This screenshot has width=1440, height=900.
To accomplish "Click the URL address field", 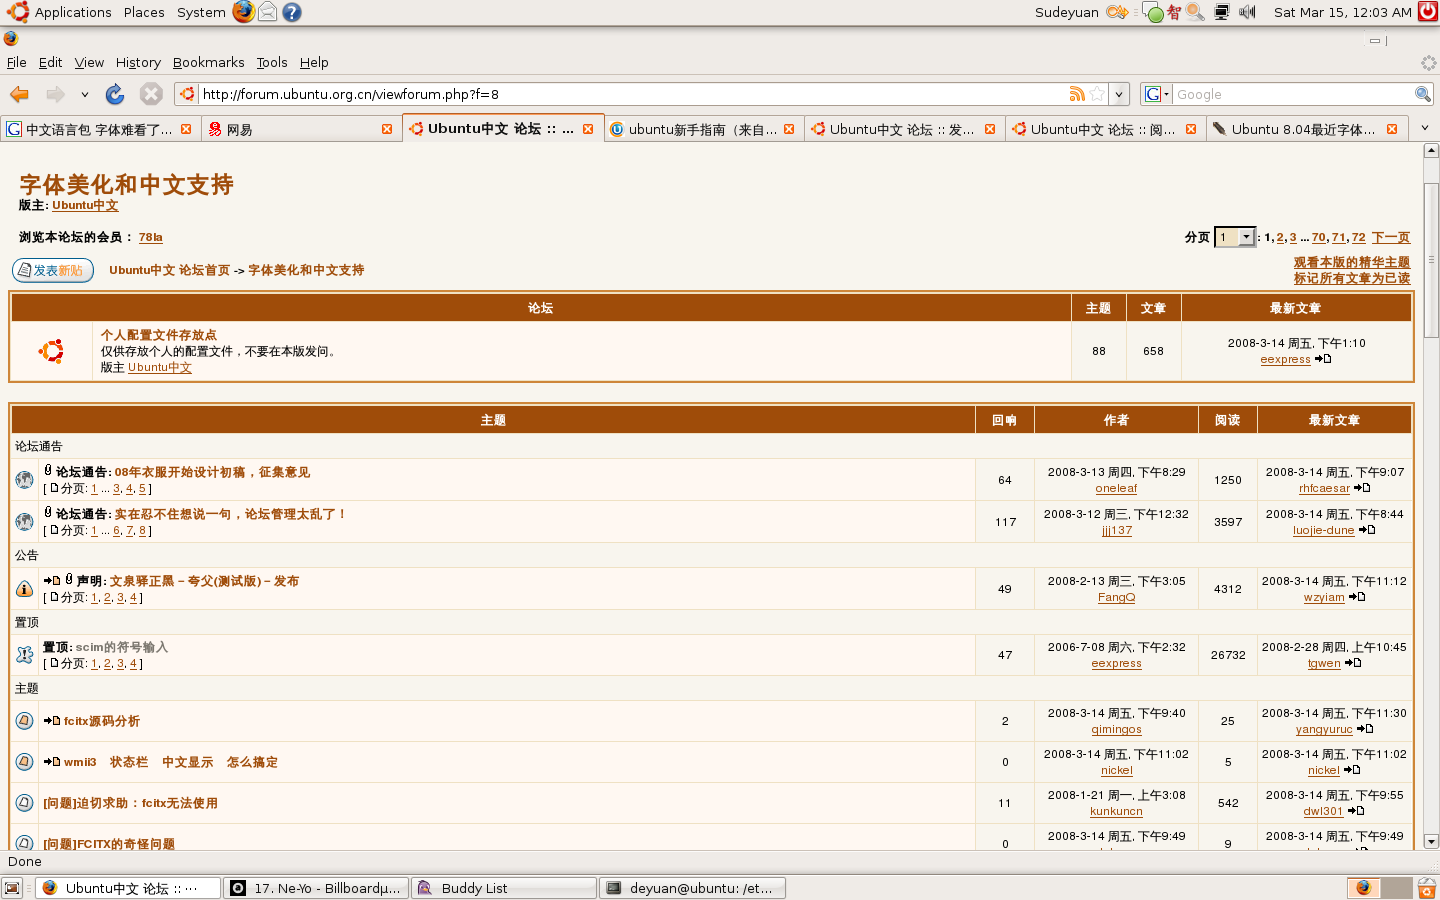I will (630, 94).
